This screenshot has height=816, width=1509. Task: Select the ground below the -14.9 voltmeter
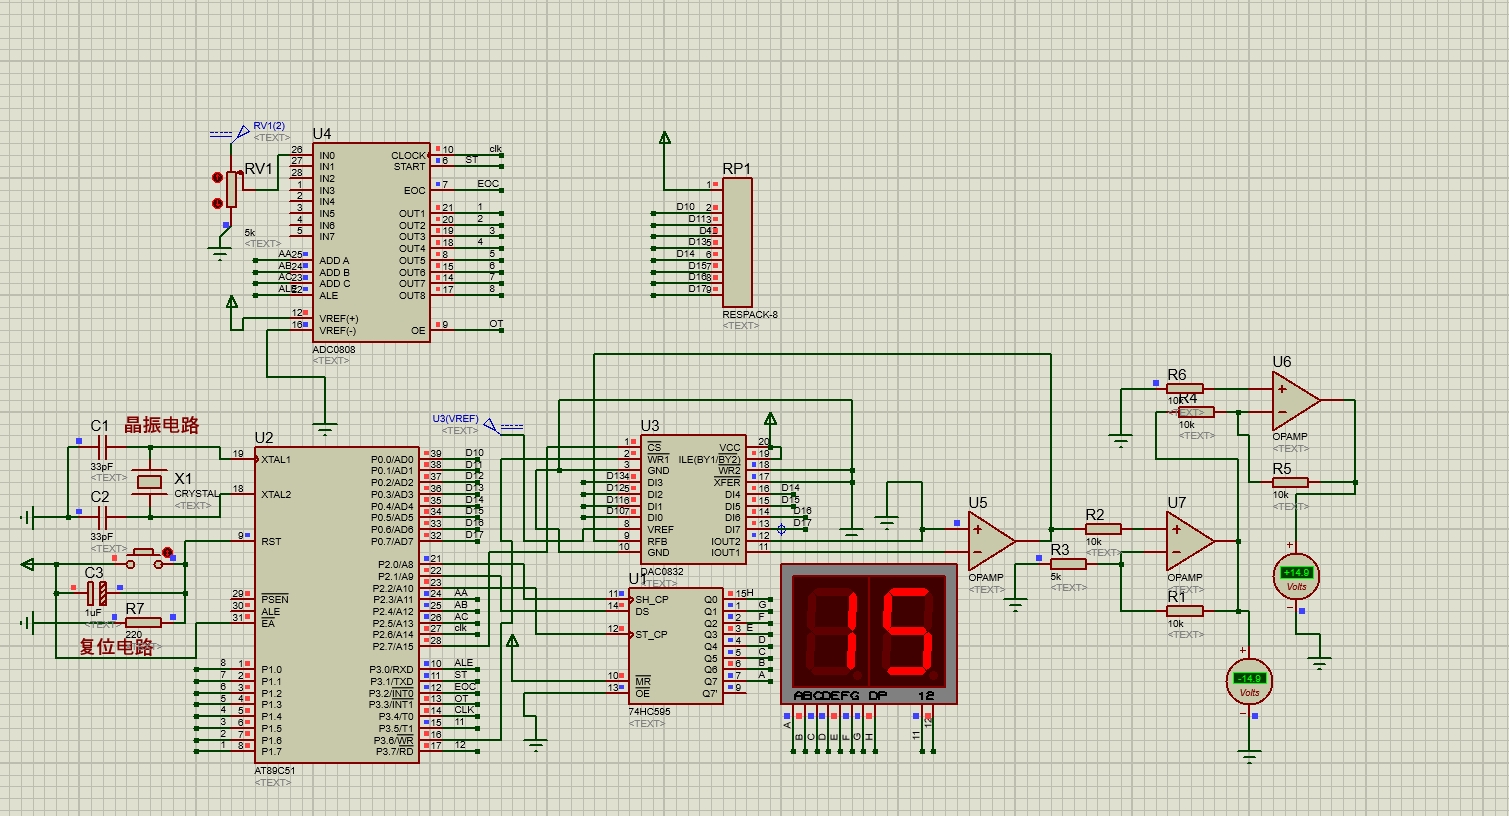(x=1250, y=756)
